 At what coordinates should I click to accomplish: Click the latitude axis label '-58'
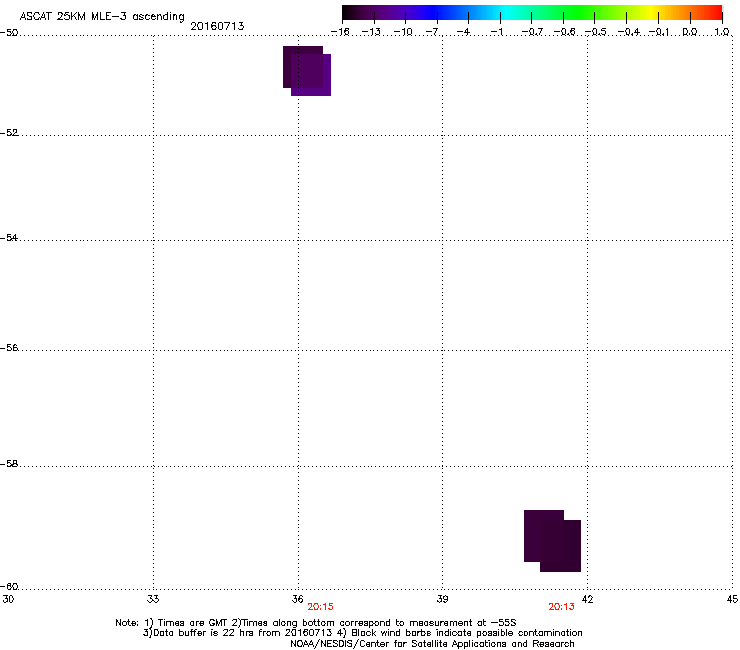(x=9, y=464)
